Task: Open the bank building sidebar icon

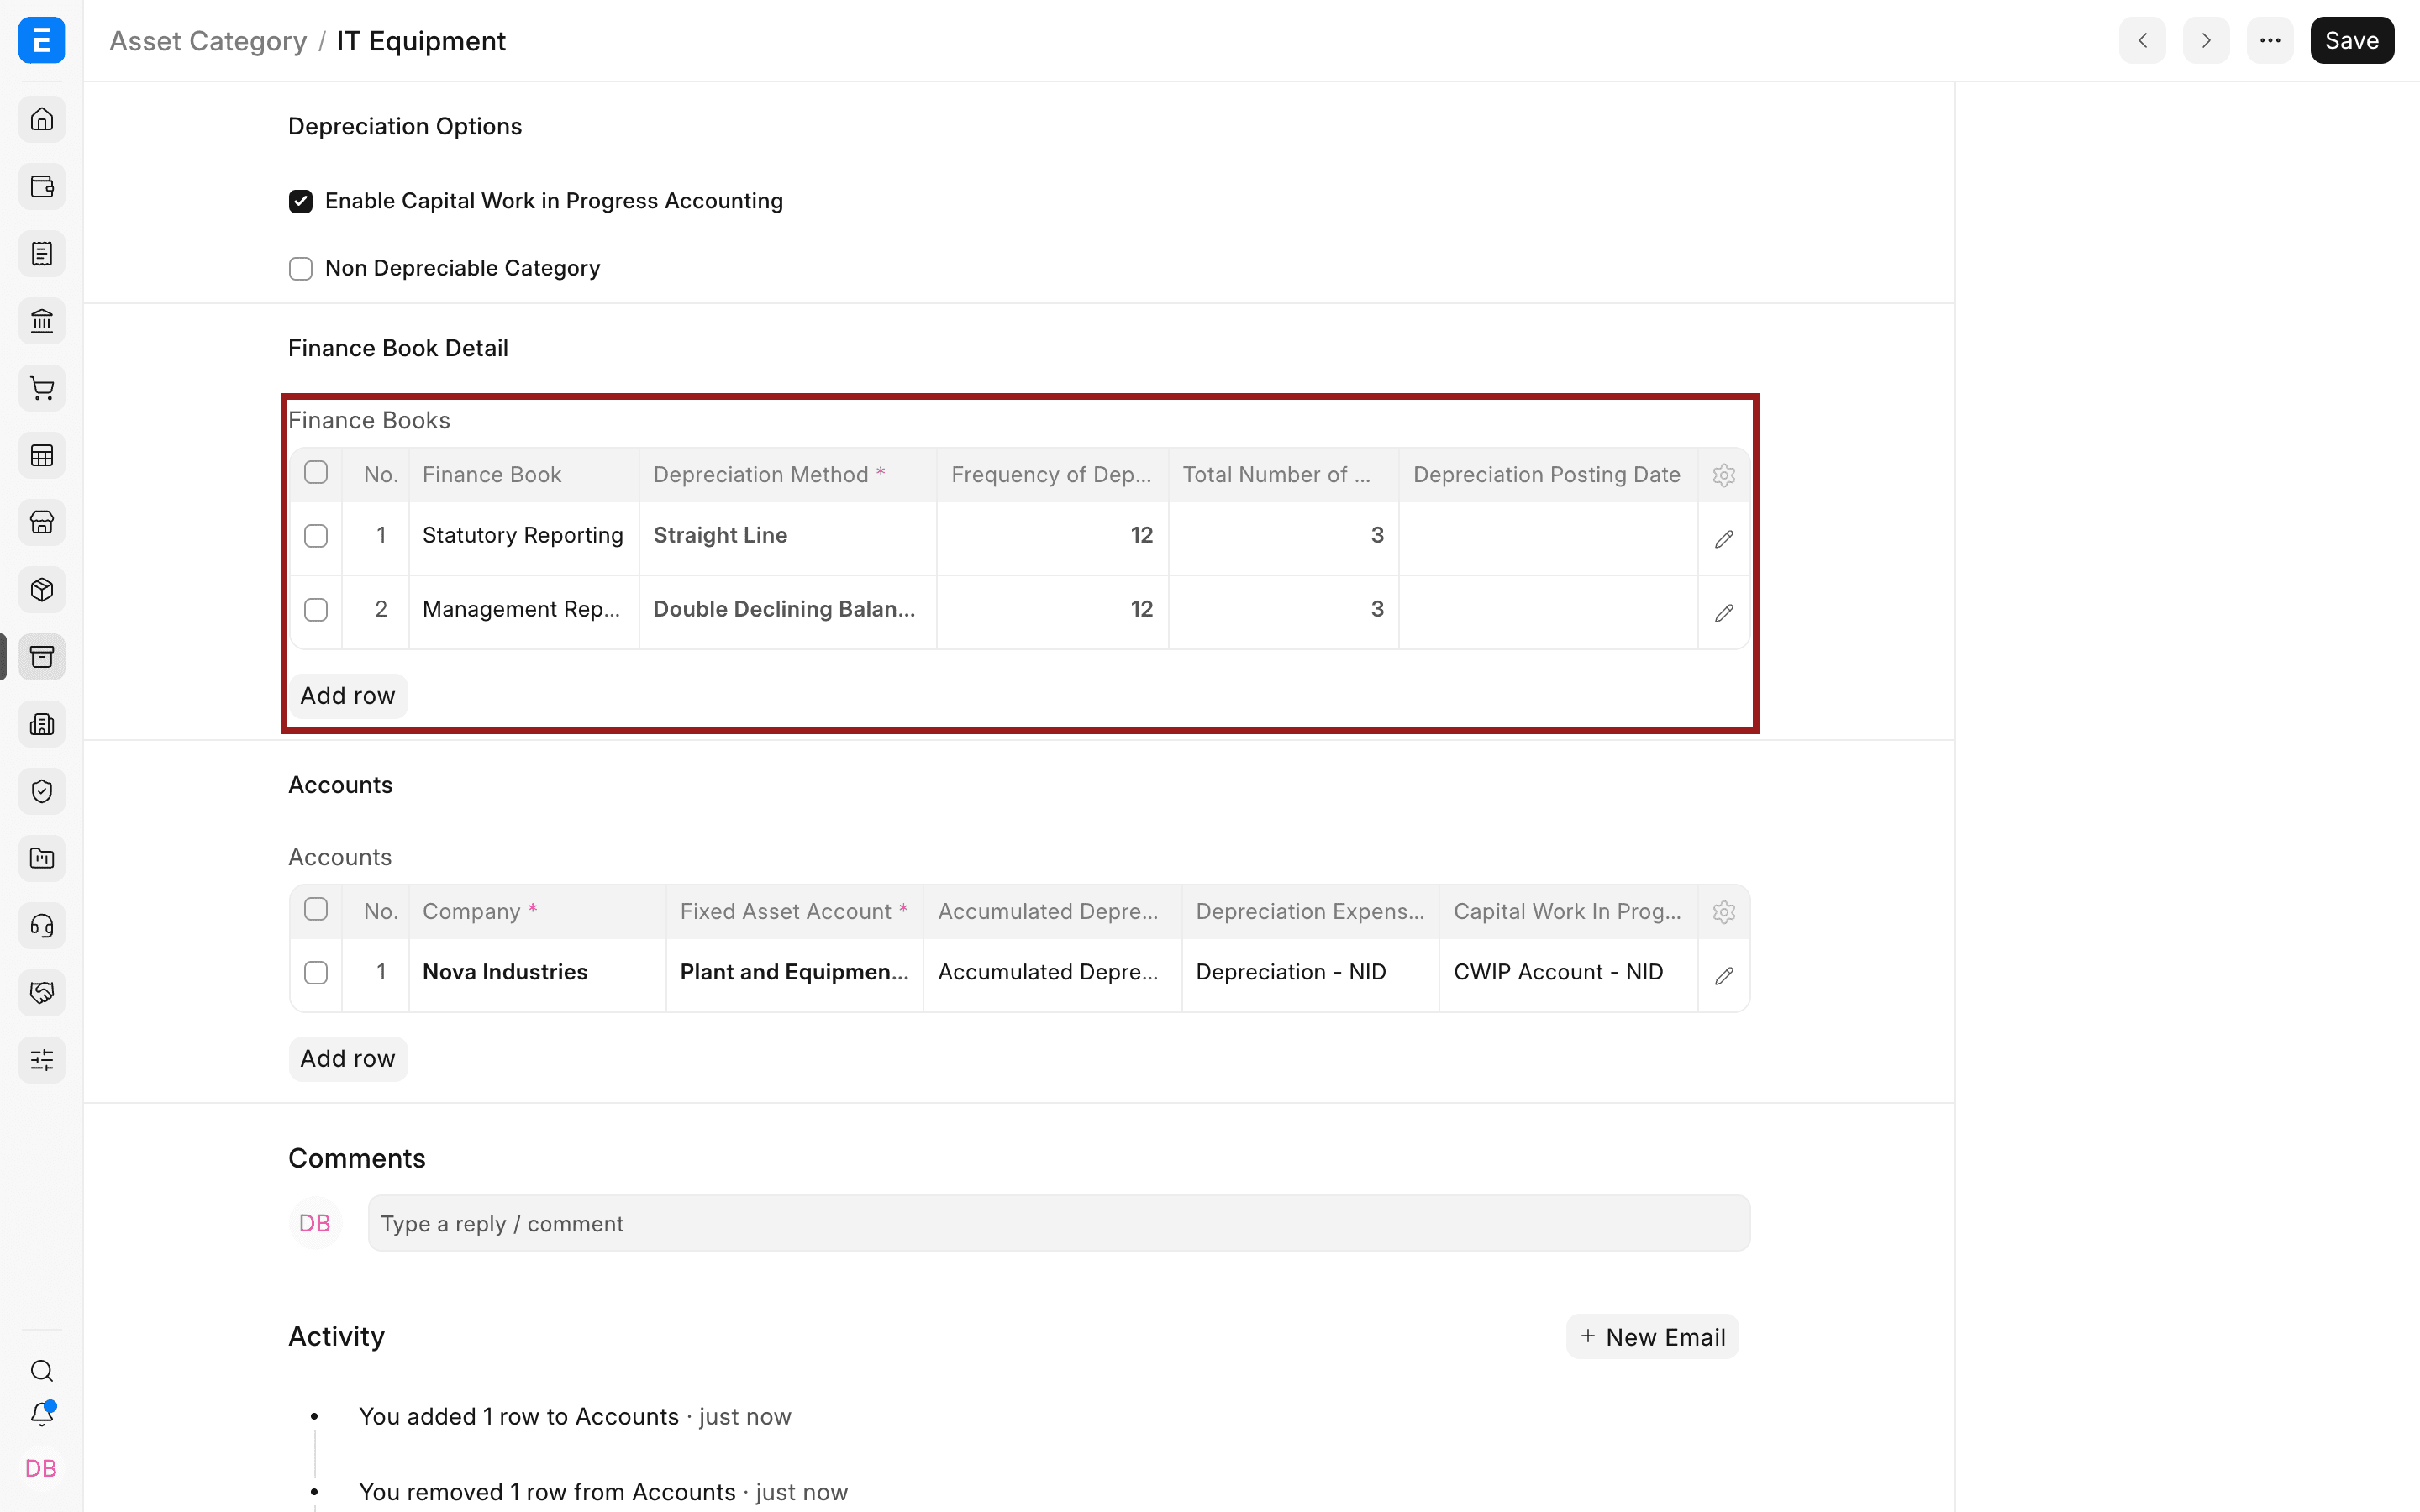Action: 41,321
